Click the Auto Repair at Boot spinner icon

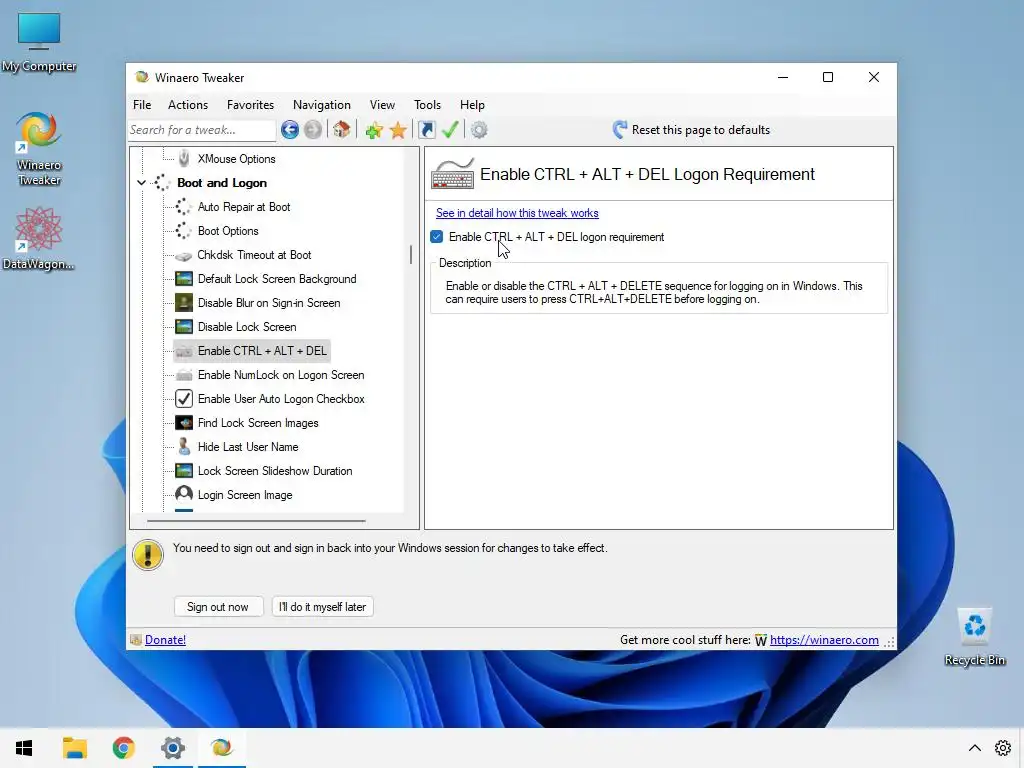click(x=184, y=207)
